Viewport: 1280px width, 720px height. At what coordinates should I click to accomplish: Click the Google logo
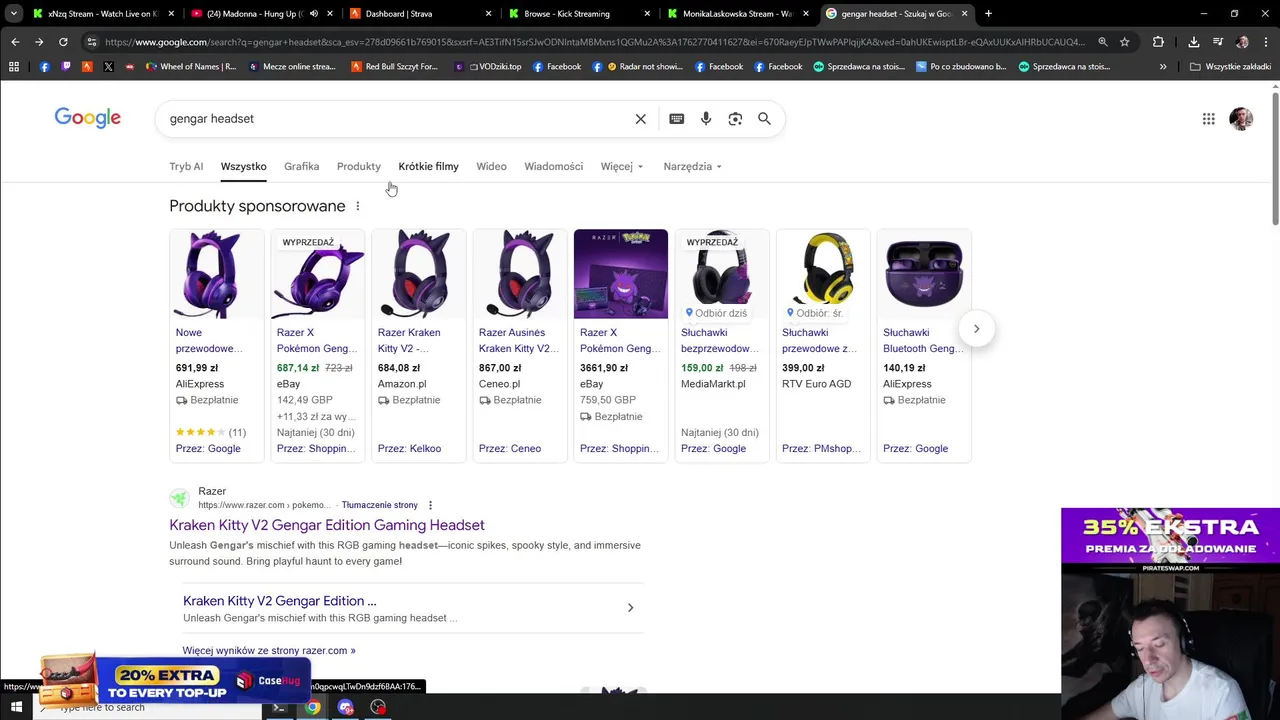pyautogui.click(x=87, y=118)
